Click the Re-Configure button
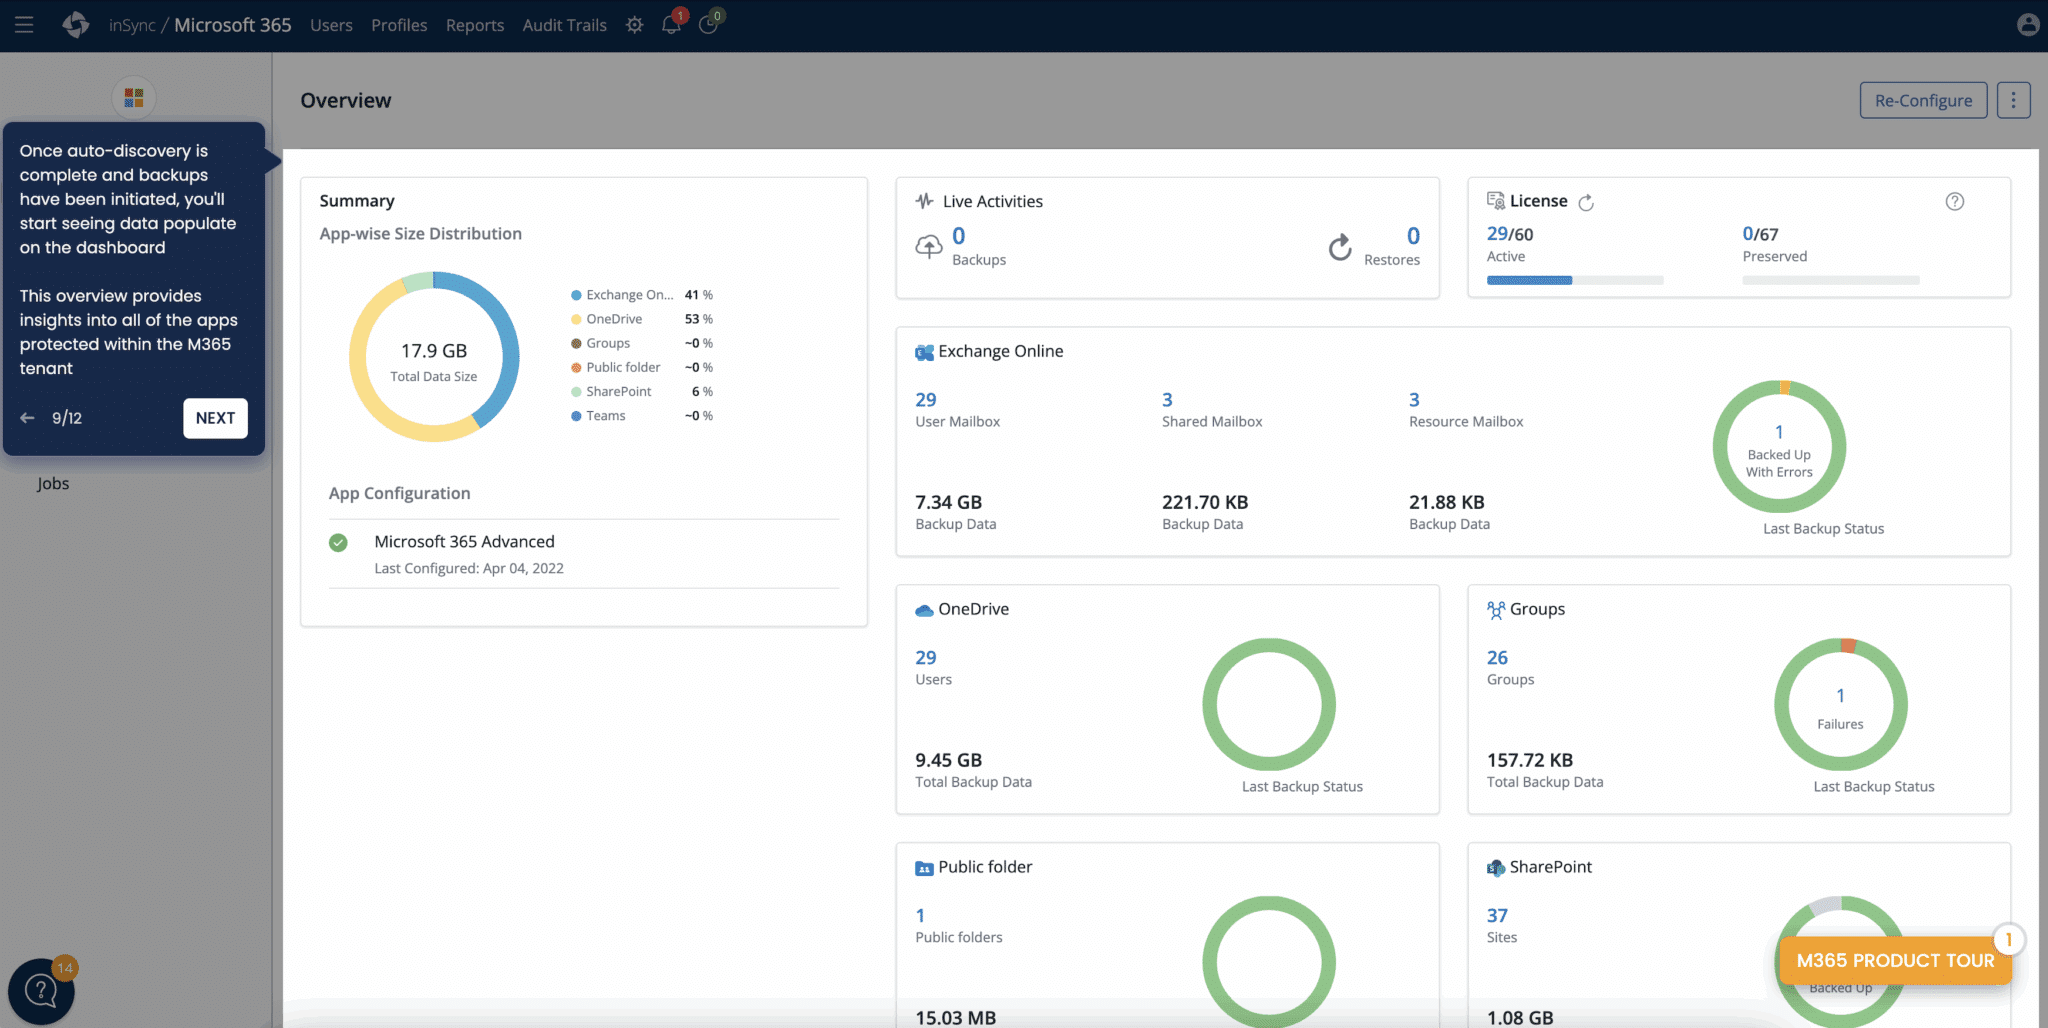 pos(1923,99)
